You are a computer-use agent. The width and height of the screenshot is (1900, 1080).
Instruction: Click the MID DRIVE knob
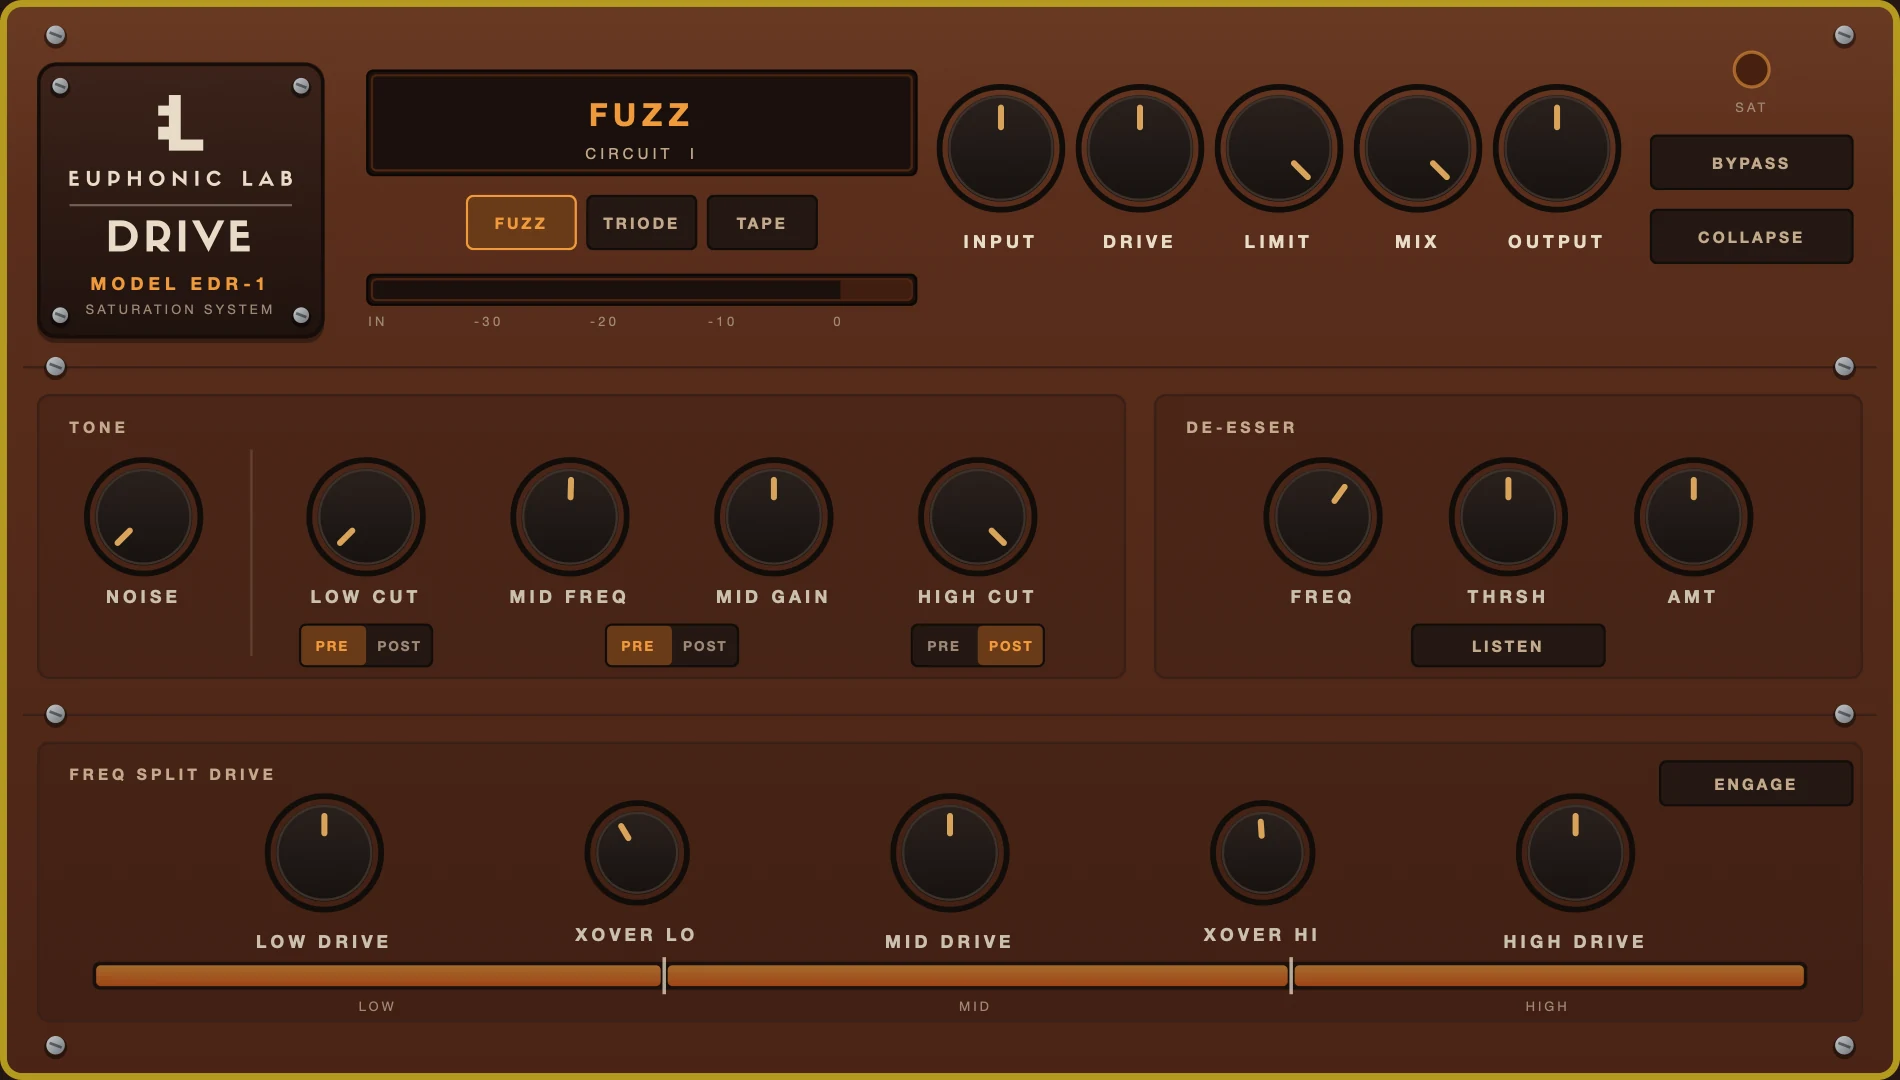[949, 853]
